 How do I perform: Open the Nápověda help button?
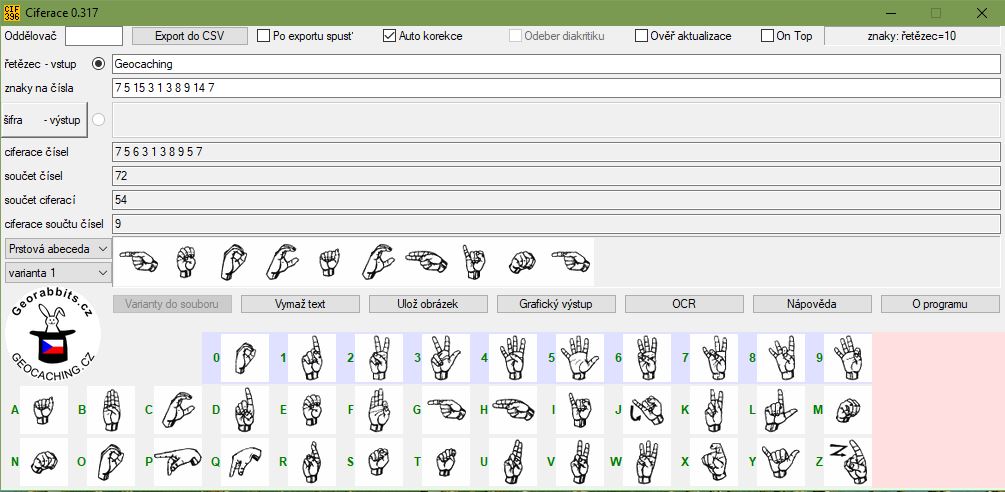pyautogui.click(x=812, y=304)
